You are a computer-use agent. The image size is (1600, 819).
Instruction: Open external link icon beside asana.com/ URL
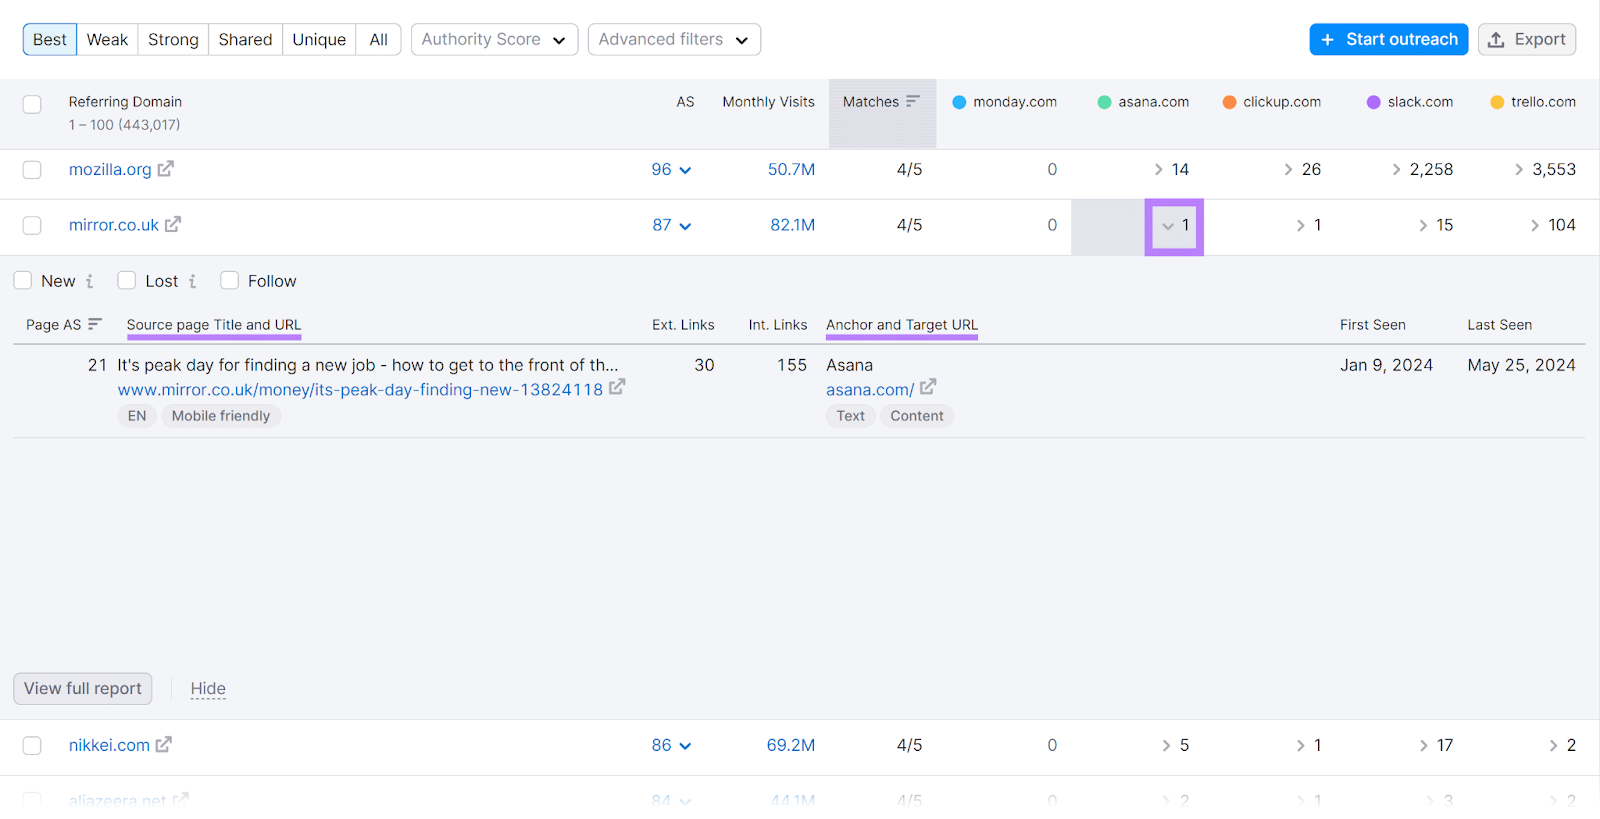[928, 387]
